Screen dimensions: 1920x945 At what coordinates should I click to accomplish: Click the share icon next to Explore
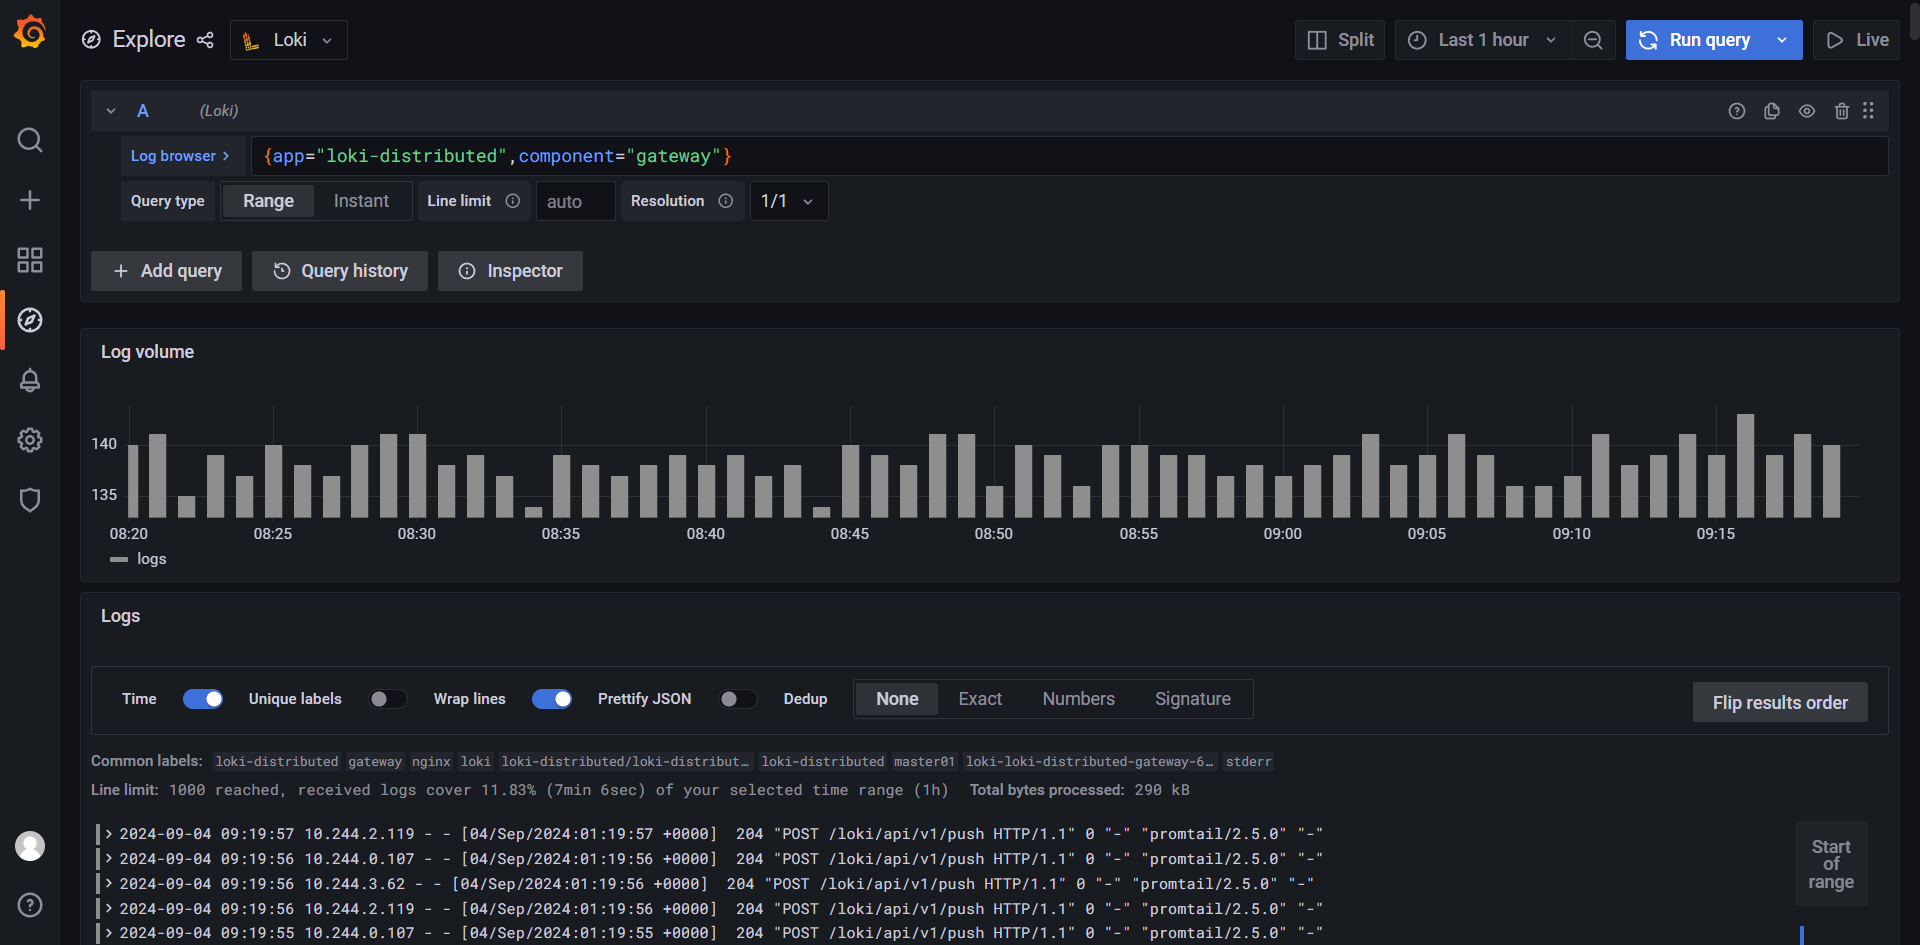(x=205, y=40)
